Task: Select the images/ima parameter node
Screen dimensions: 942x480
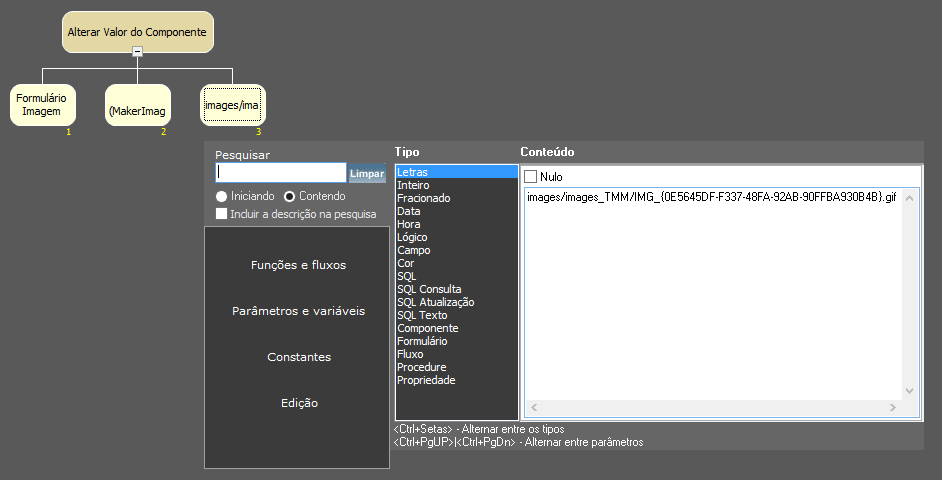Action: pyautogui.click(x=232, y=105)
